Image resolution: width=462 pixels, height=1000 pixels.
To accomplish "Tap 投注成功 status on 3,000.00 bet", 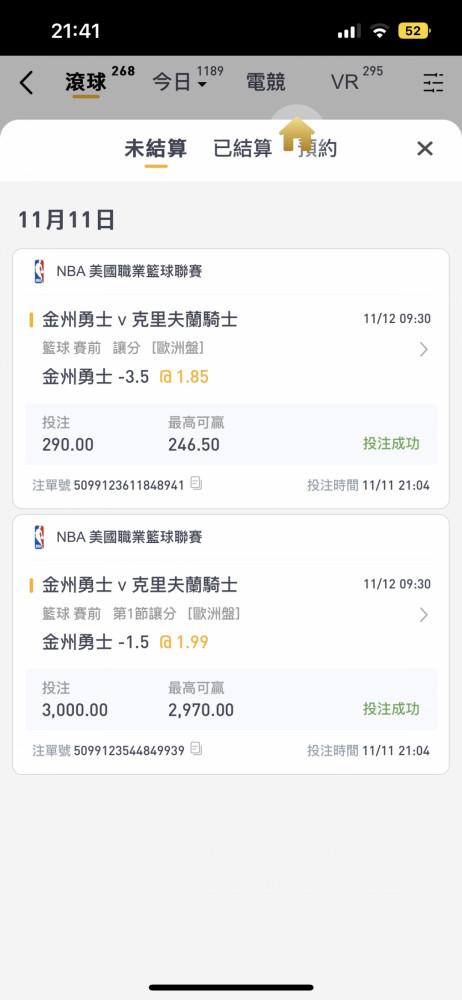I will (391, 709).
